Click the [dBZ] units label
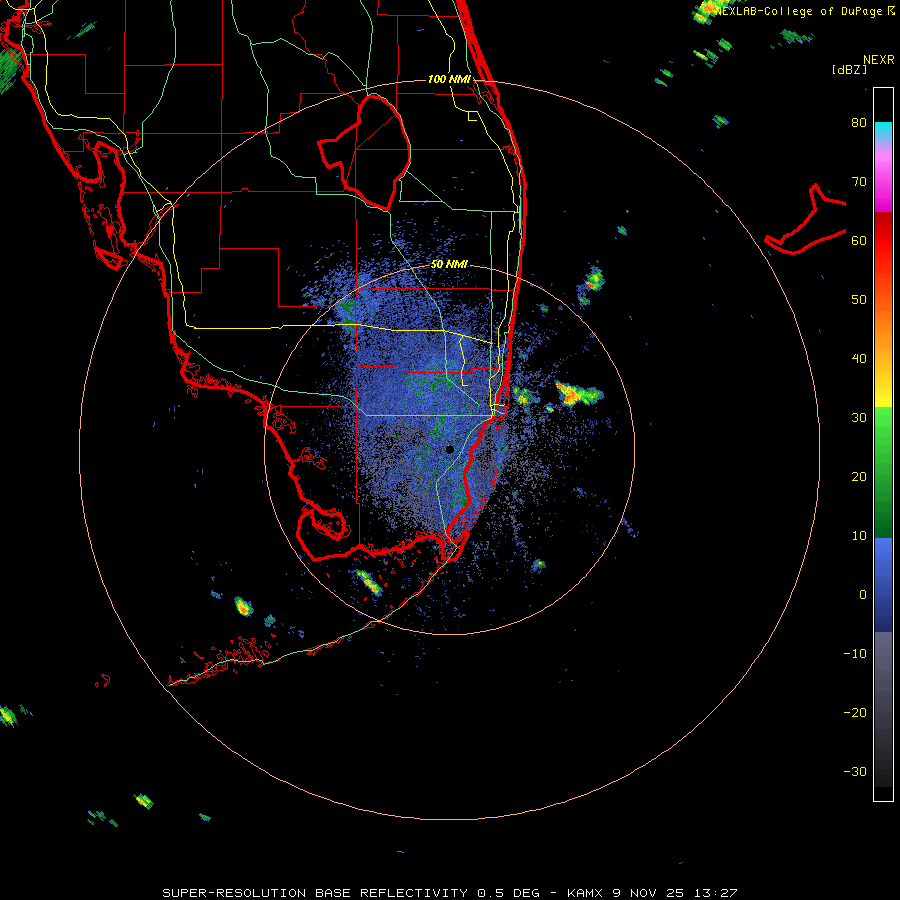 point(849,69)
